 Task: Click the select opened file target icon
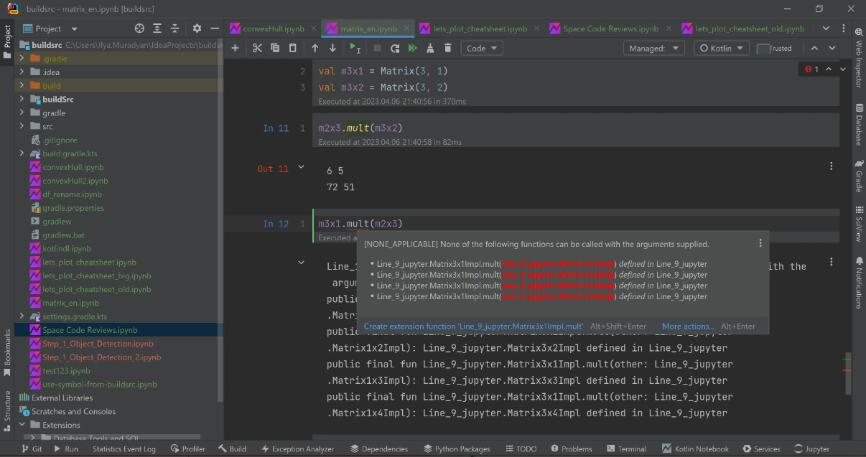tap(139, 29)
